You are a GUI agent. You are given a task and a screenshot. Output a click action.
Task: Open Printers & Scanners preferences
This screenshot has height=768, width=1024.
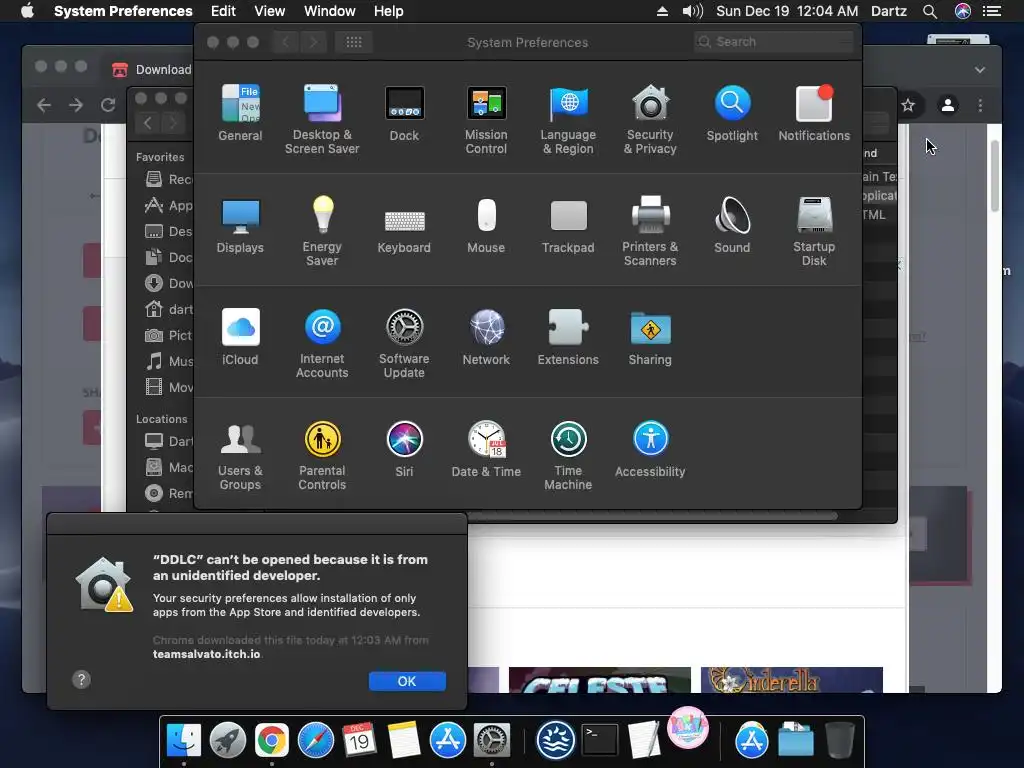(650, 231)
